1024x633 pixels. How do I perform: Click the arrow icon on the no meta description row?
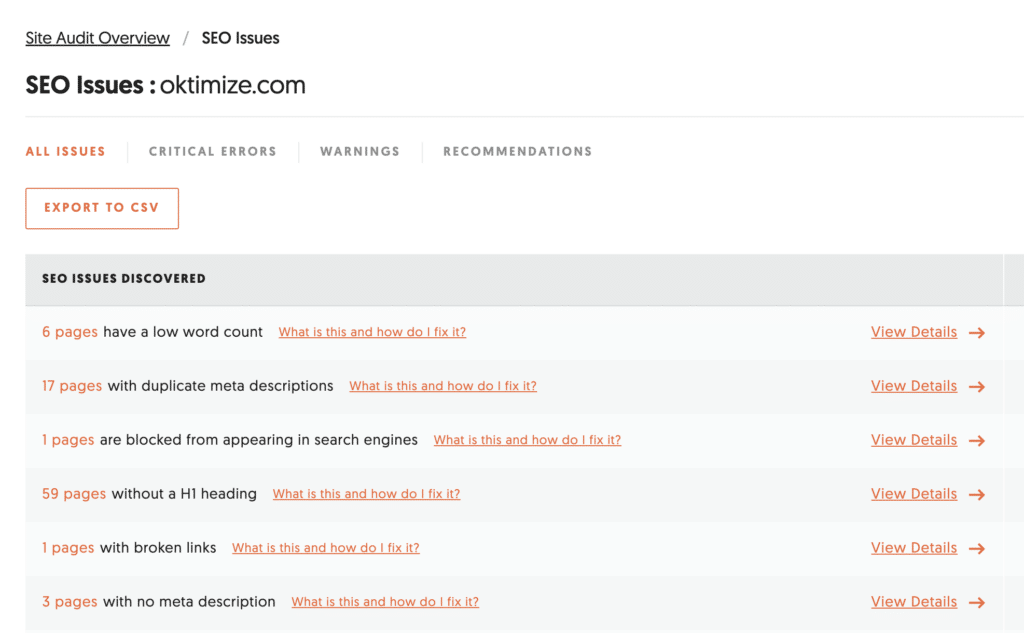[x=977, y=602]
